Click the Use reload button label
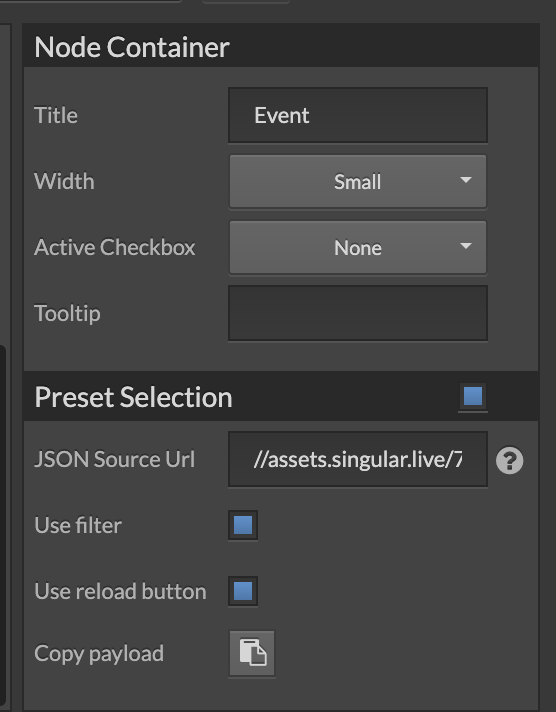Viewport: 556px width, 712px height. (x=120, y=591)
